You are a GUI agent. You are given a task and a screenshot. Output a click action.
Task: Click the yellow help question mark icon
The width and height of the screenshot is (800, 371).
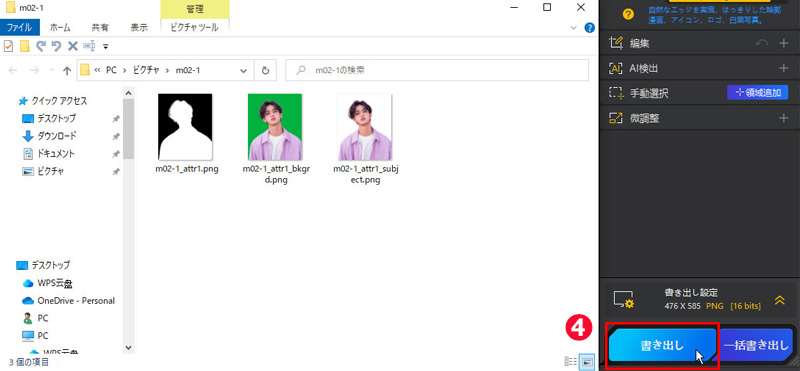(629, 14)
